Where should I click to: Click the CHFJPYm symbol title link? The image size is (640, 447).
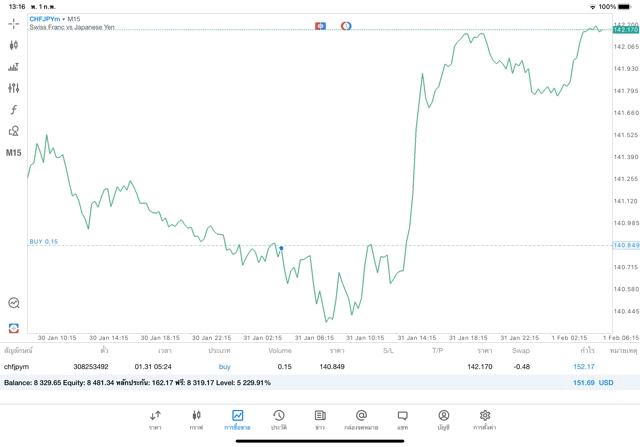(44, 19)
